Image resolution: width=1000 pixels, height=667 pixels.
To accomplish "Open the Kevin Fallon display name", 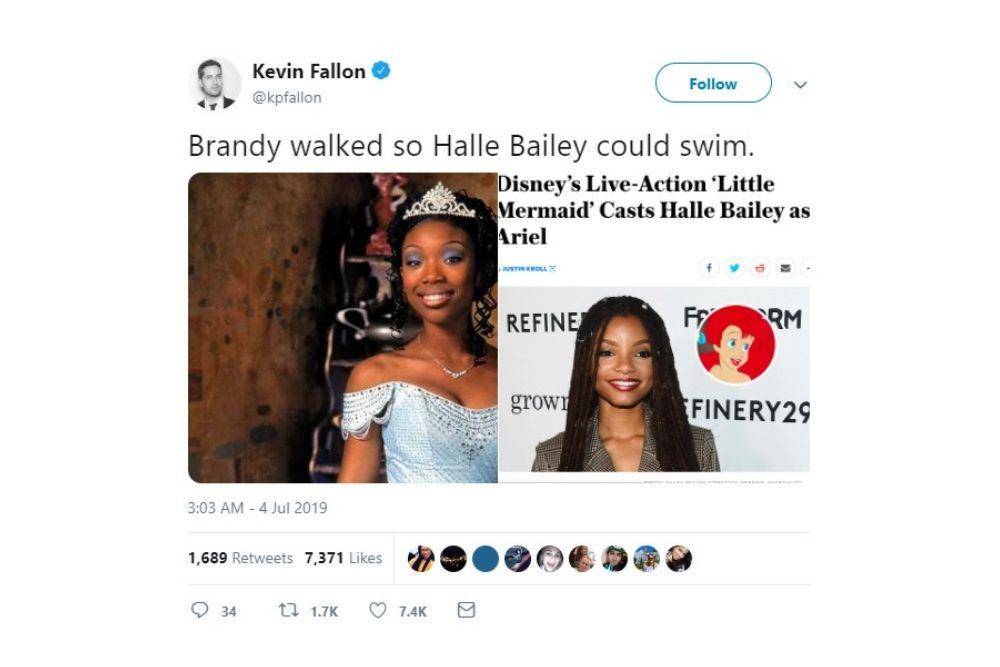I will pyautogui.click(x=309, y=71).
